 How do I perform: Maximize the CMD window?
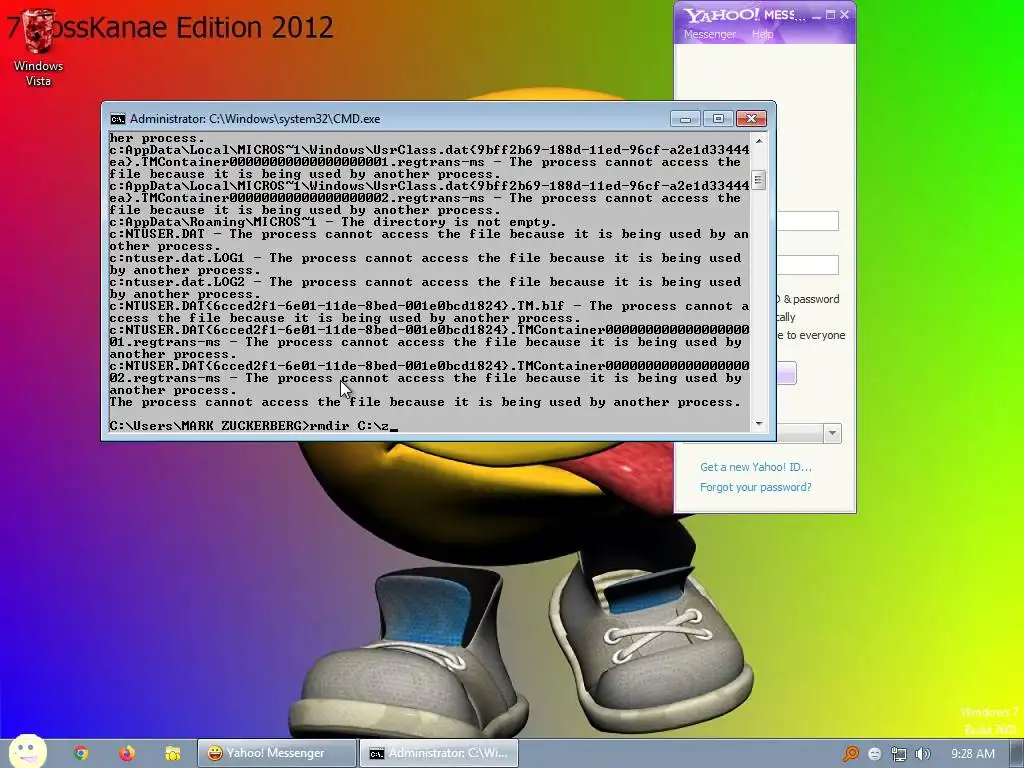coord(718,119)
